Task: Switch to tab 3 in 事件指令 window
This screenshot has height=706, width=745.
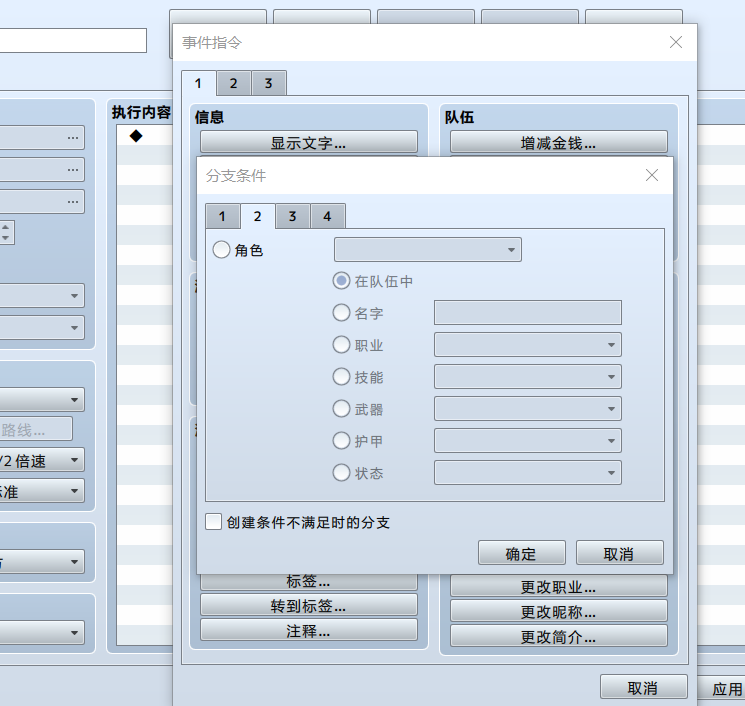Action: [x=269, y=84]
